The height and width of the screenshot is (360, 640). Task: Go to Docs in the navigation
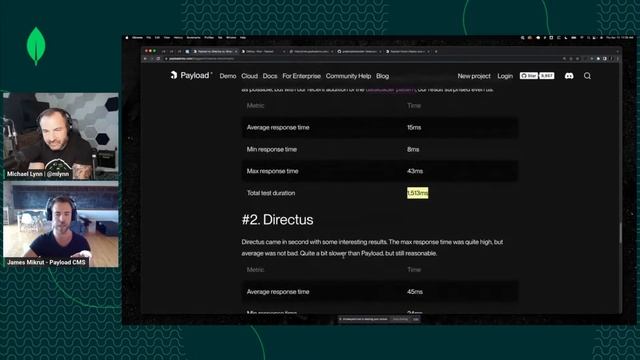(x=270, y=76)
